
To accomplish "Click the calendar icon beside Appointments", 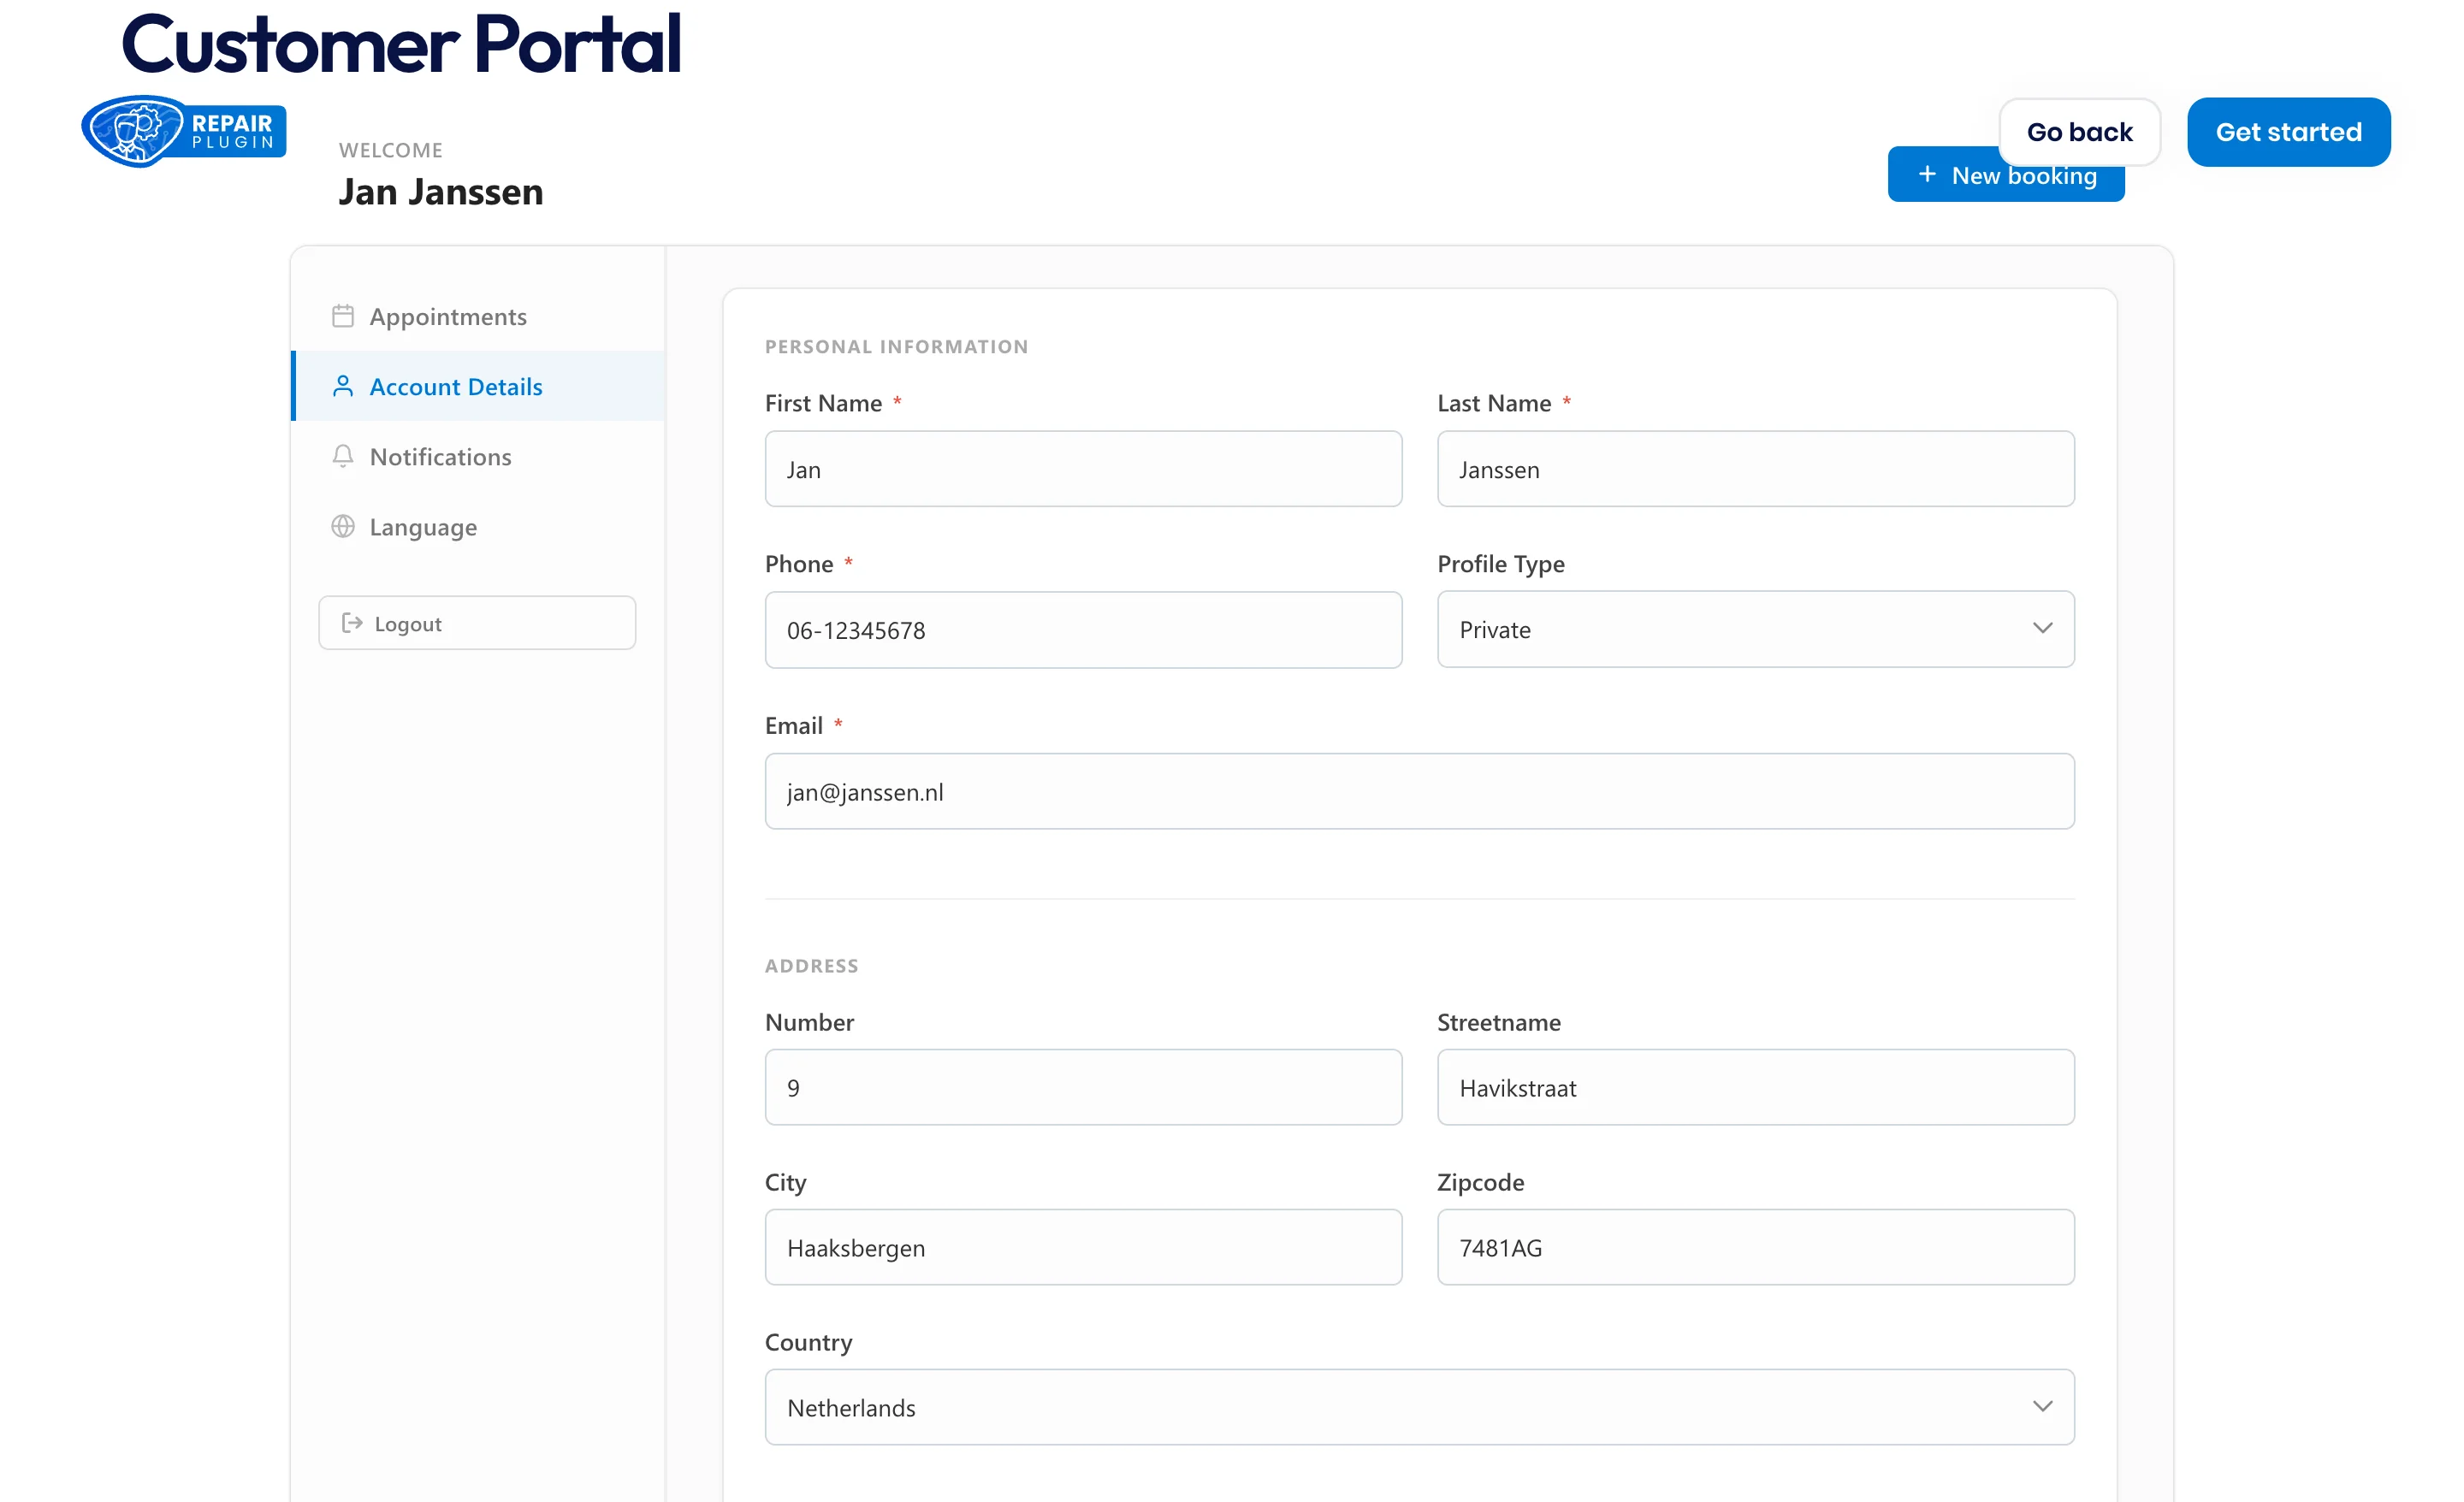I will pyautogui.click(x=343, y=316).
